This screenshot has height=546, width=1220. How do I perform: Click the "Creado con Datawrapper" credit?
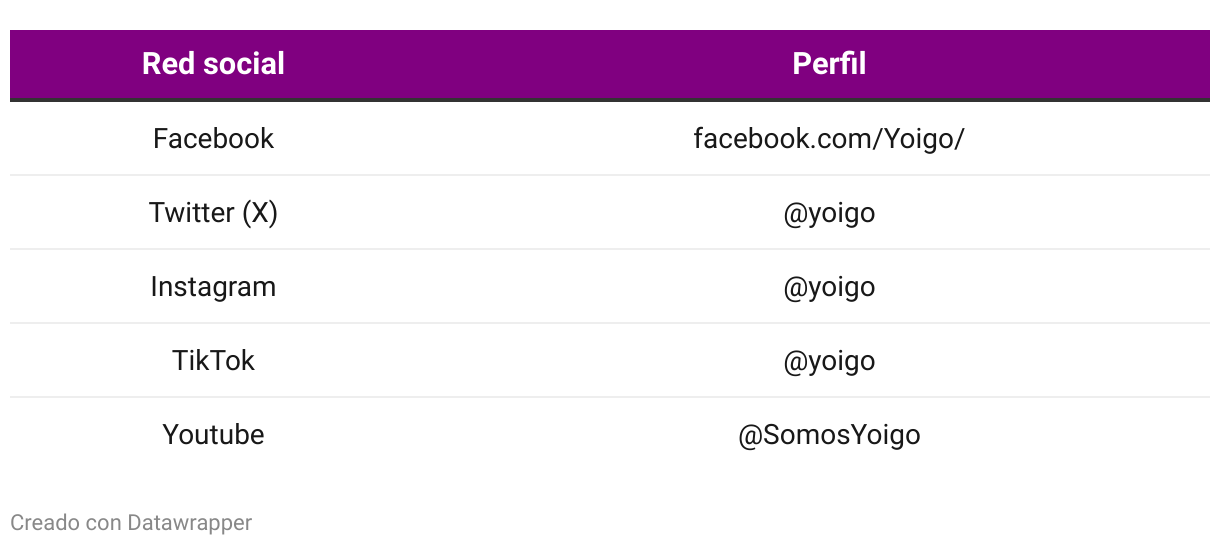(131, 522)
